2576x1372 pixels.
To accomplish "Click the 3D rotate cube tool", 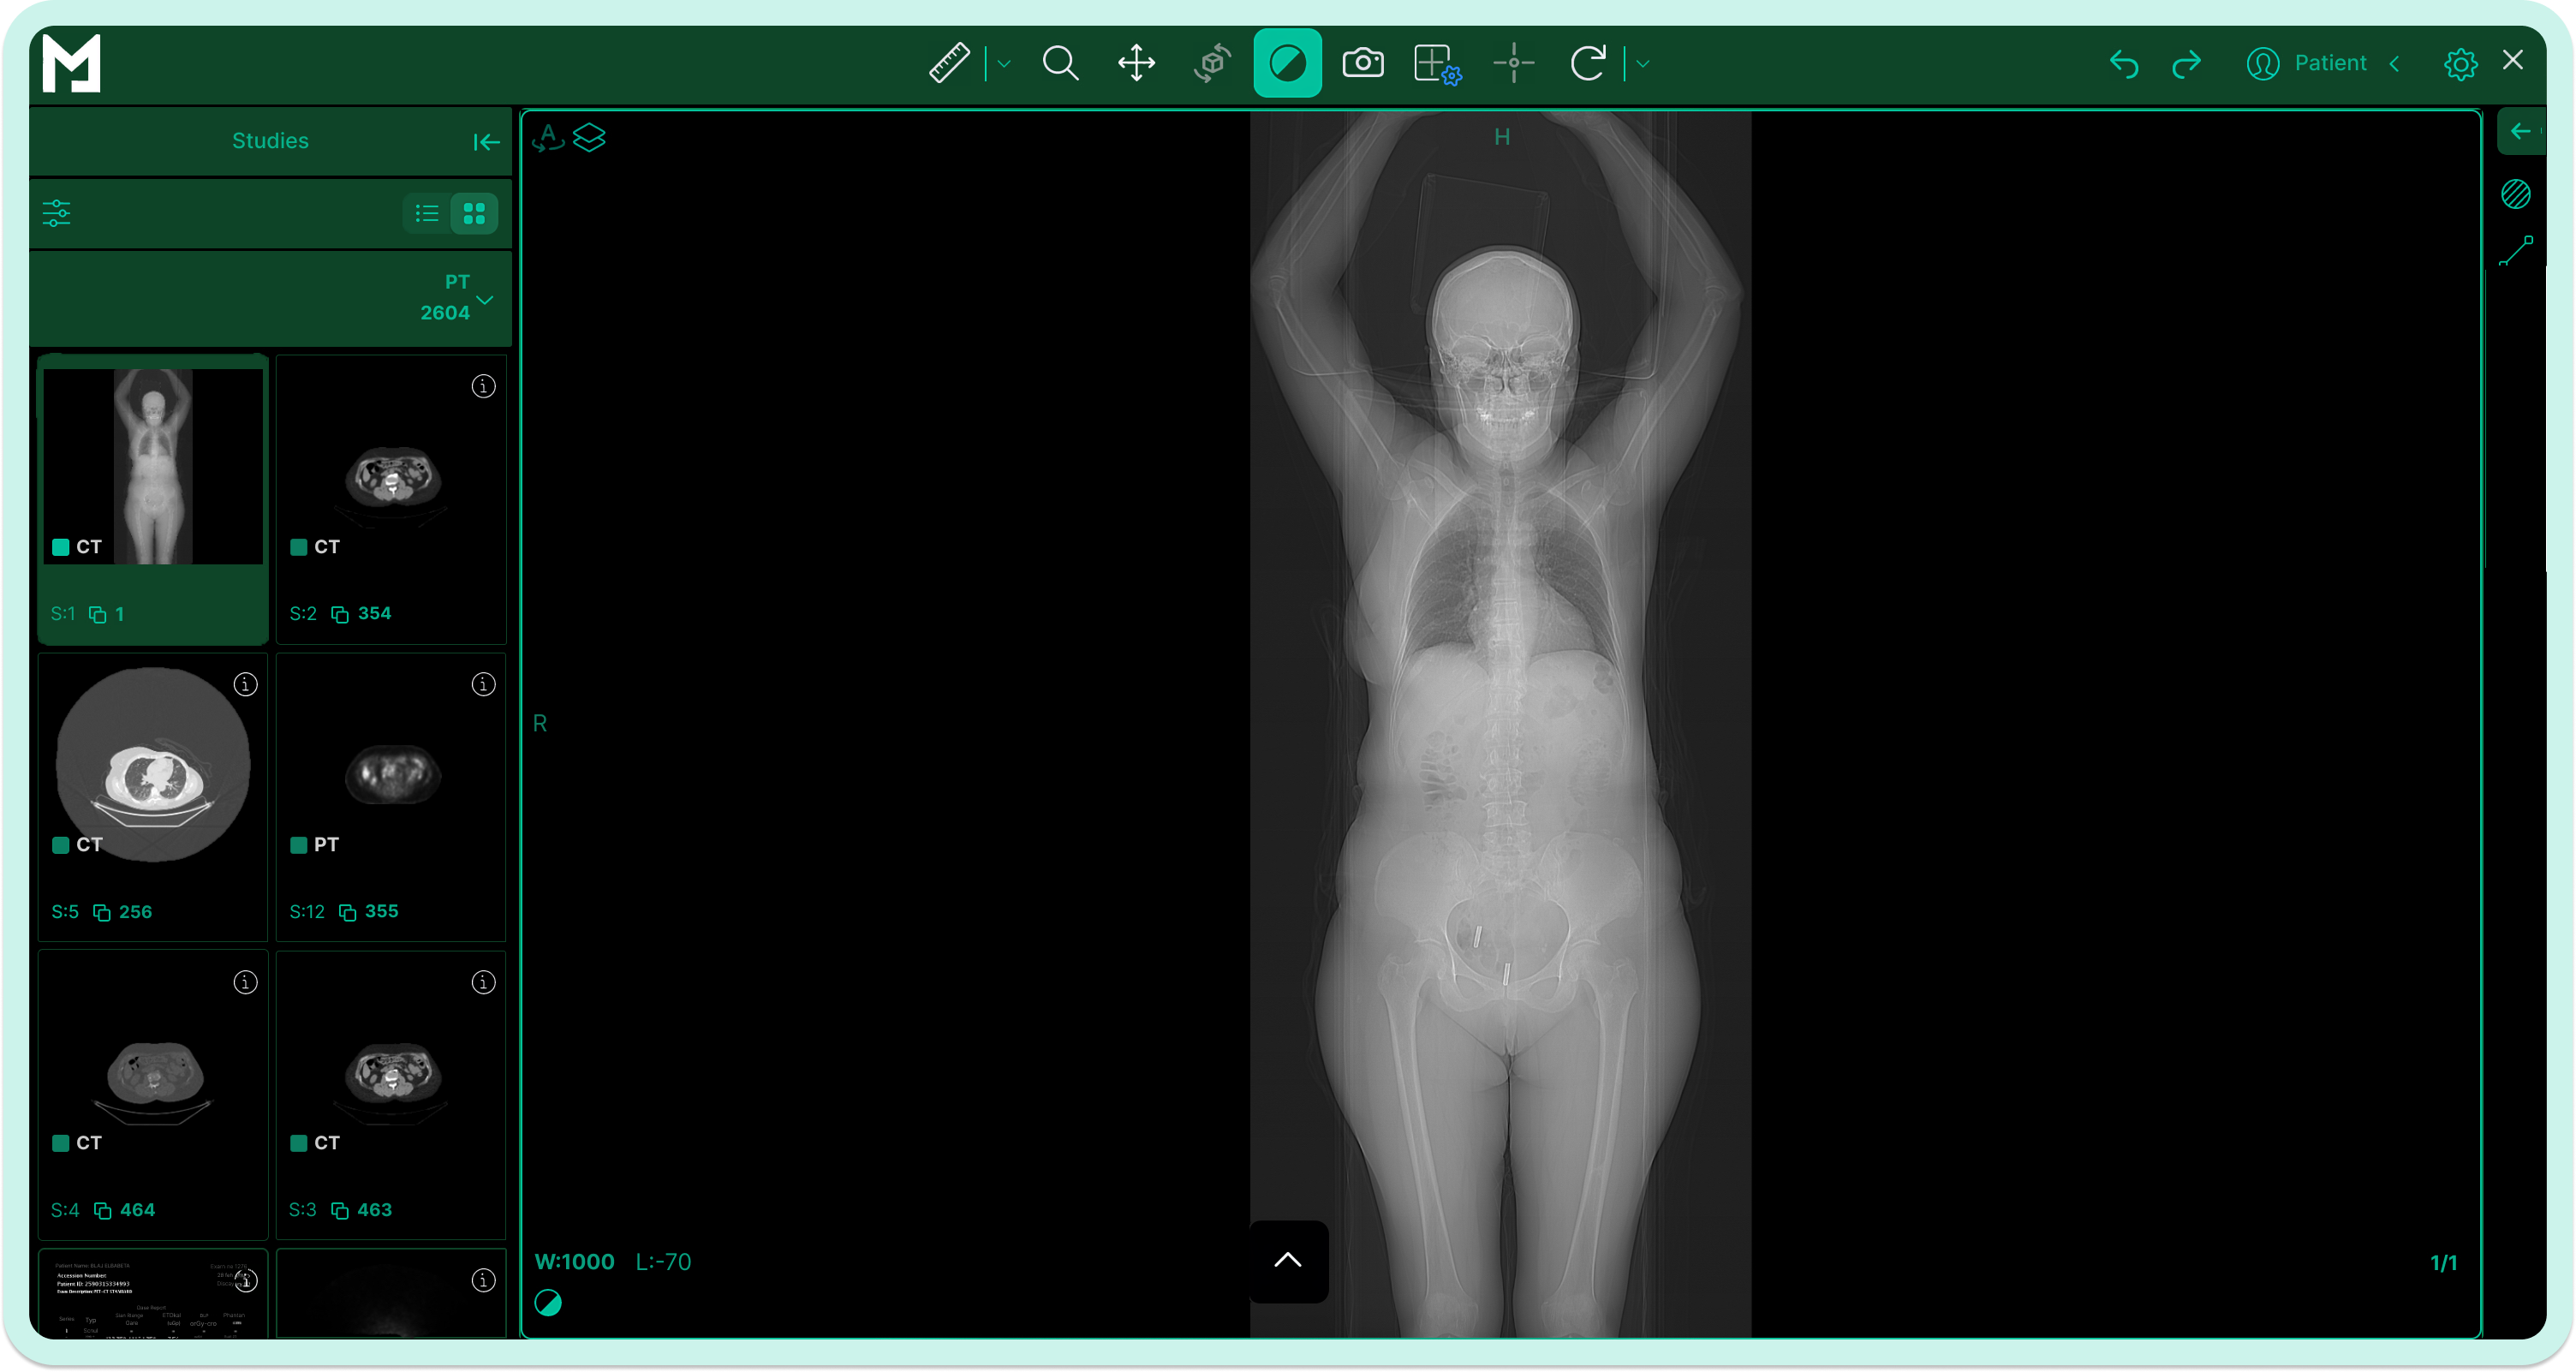I will (x=1212, y=63).
